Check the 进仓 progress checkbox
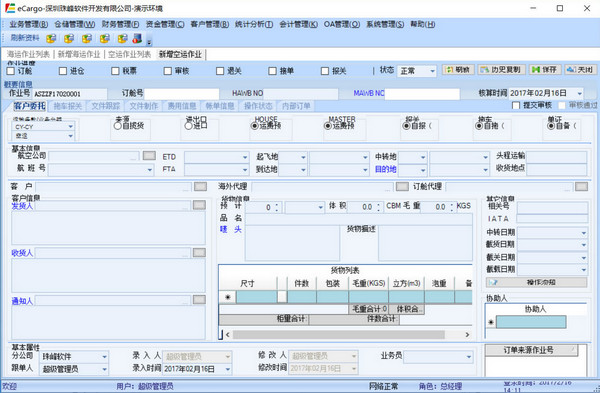600x393 pixels. [63, 71]
